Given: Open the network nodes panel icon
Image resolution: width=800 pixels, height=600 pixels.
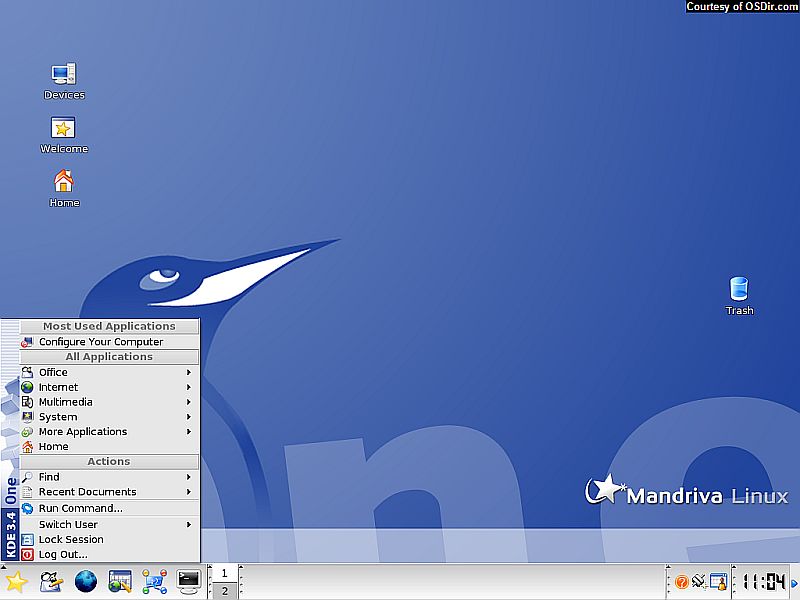Looking at the screenshot, I should click(x=155, y=582).
